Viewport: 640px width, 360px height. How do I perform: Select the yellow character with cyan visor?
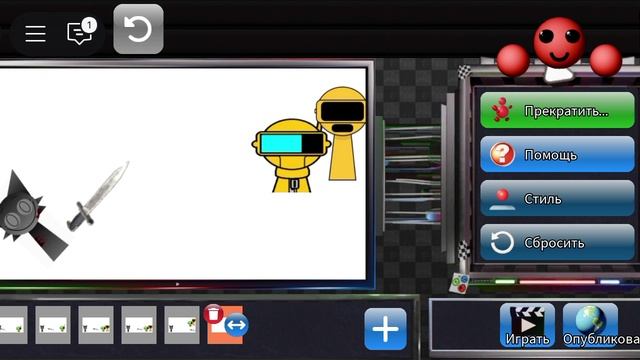click(x=291, y=156)
